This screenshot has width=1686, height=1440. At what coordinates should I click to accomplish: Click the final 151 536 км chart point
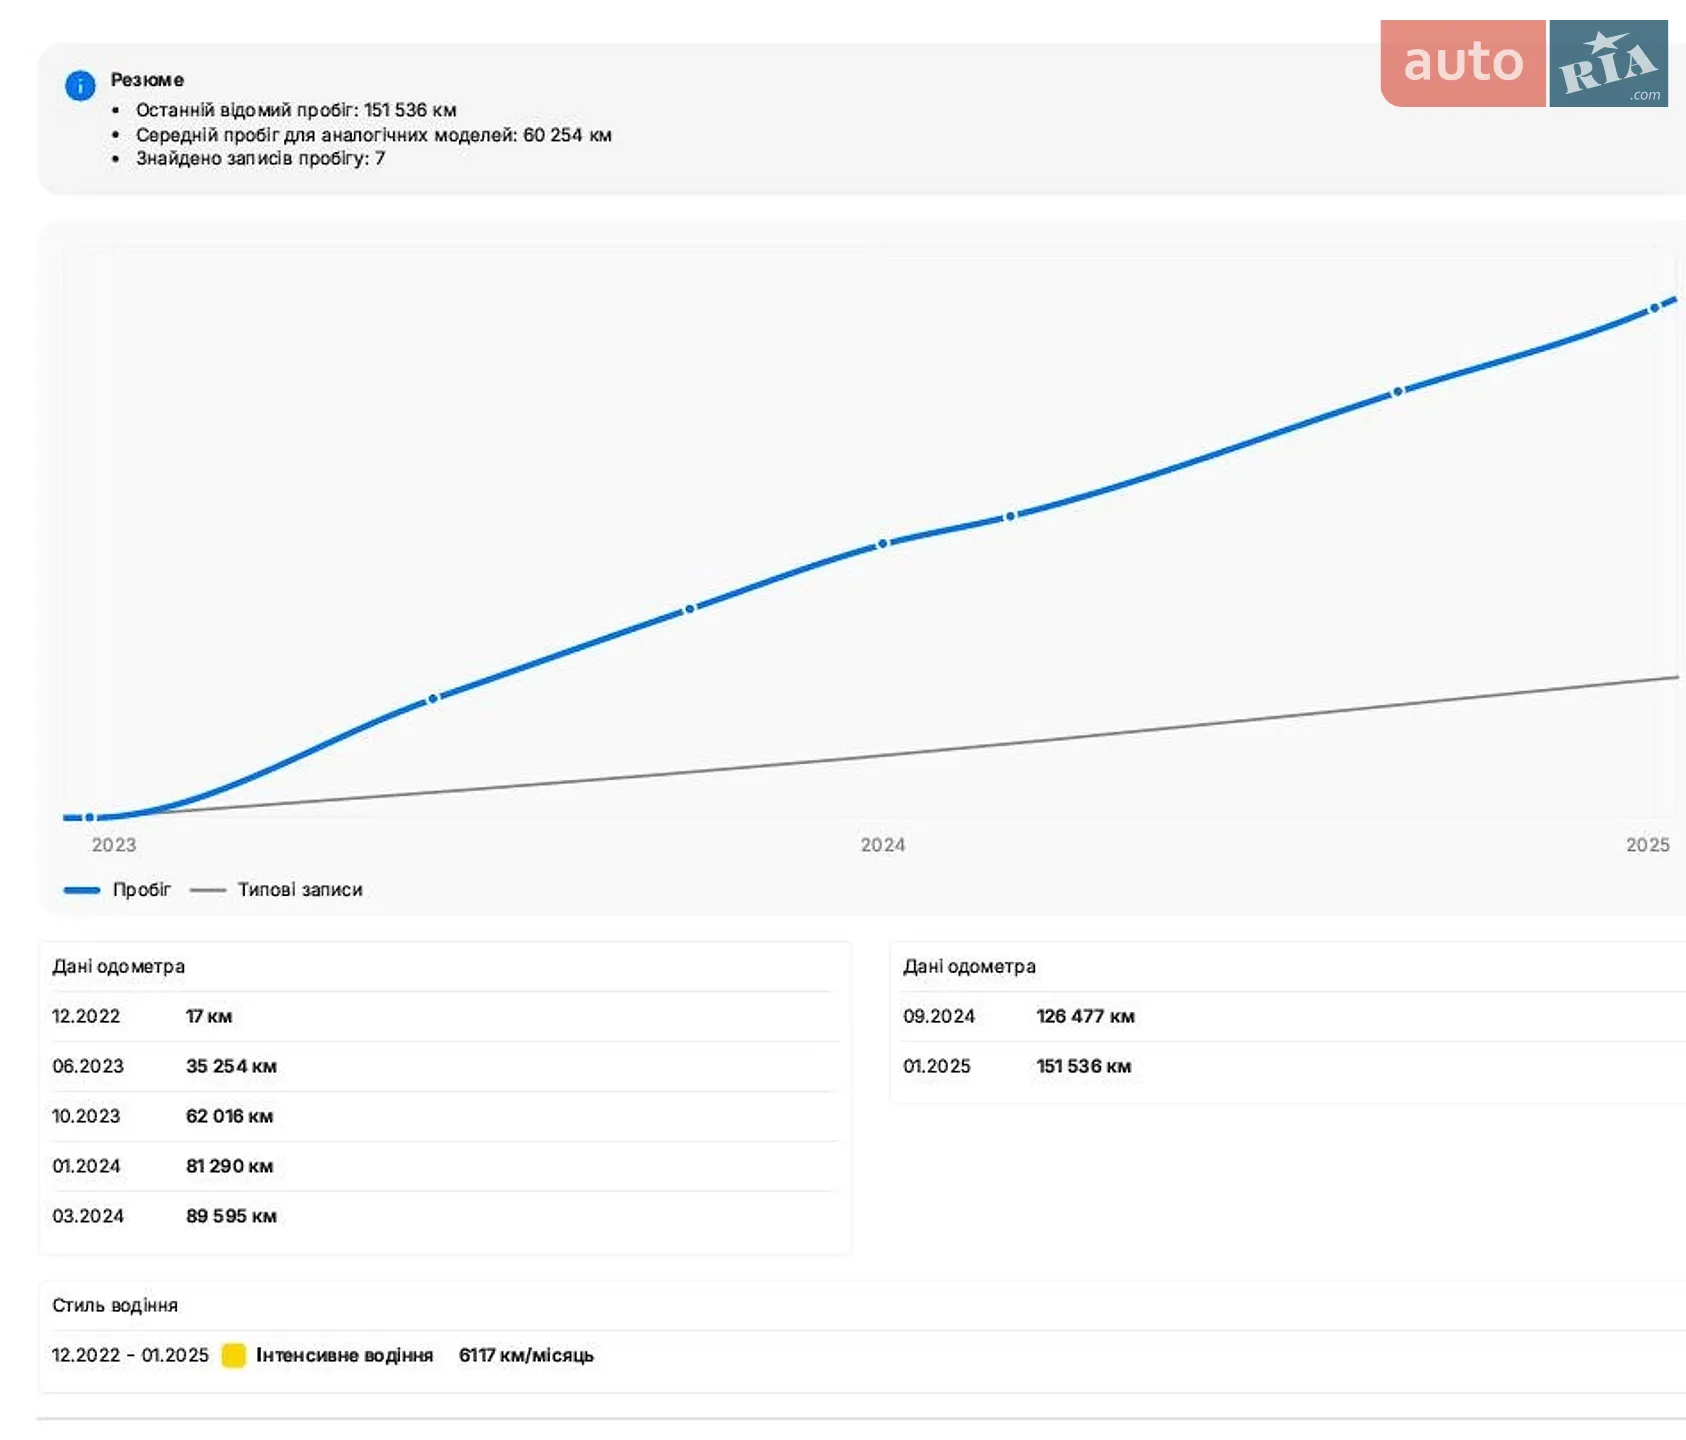point(1654,307)
